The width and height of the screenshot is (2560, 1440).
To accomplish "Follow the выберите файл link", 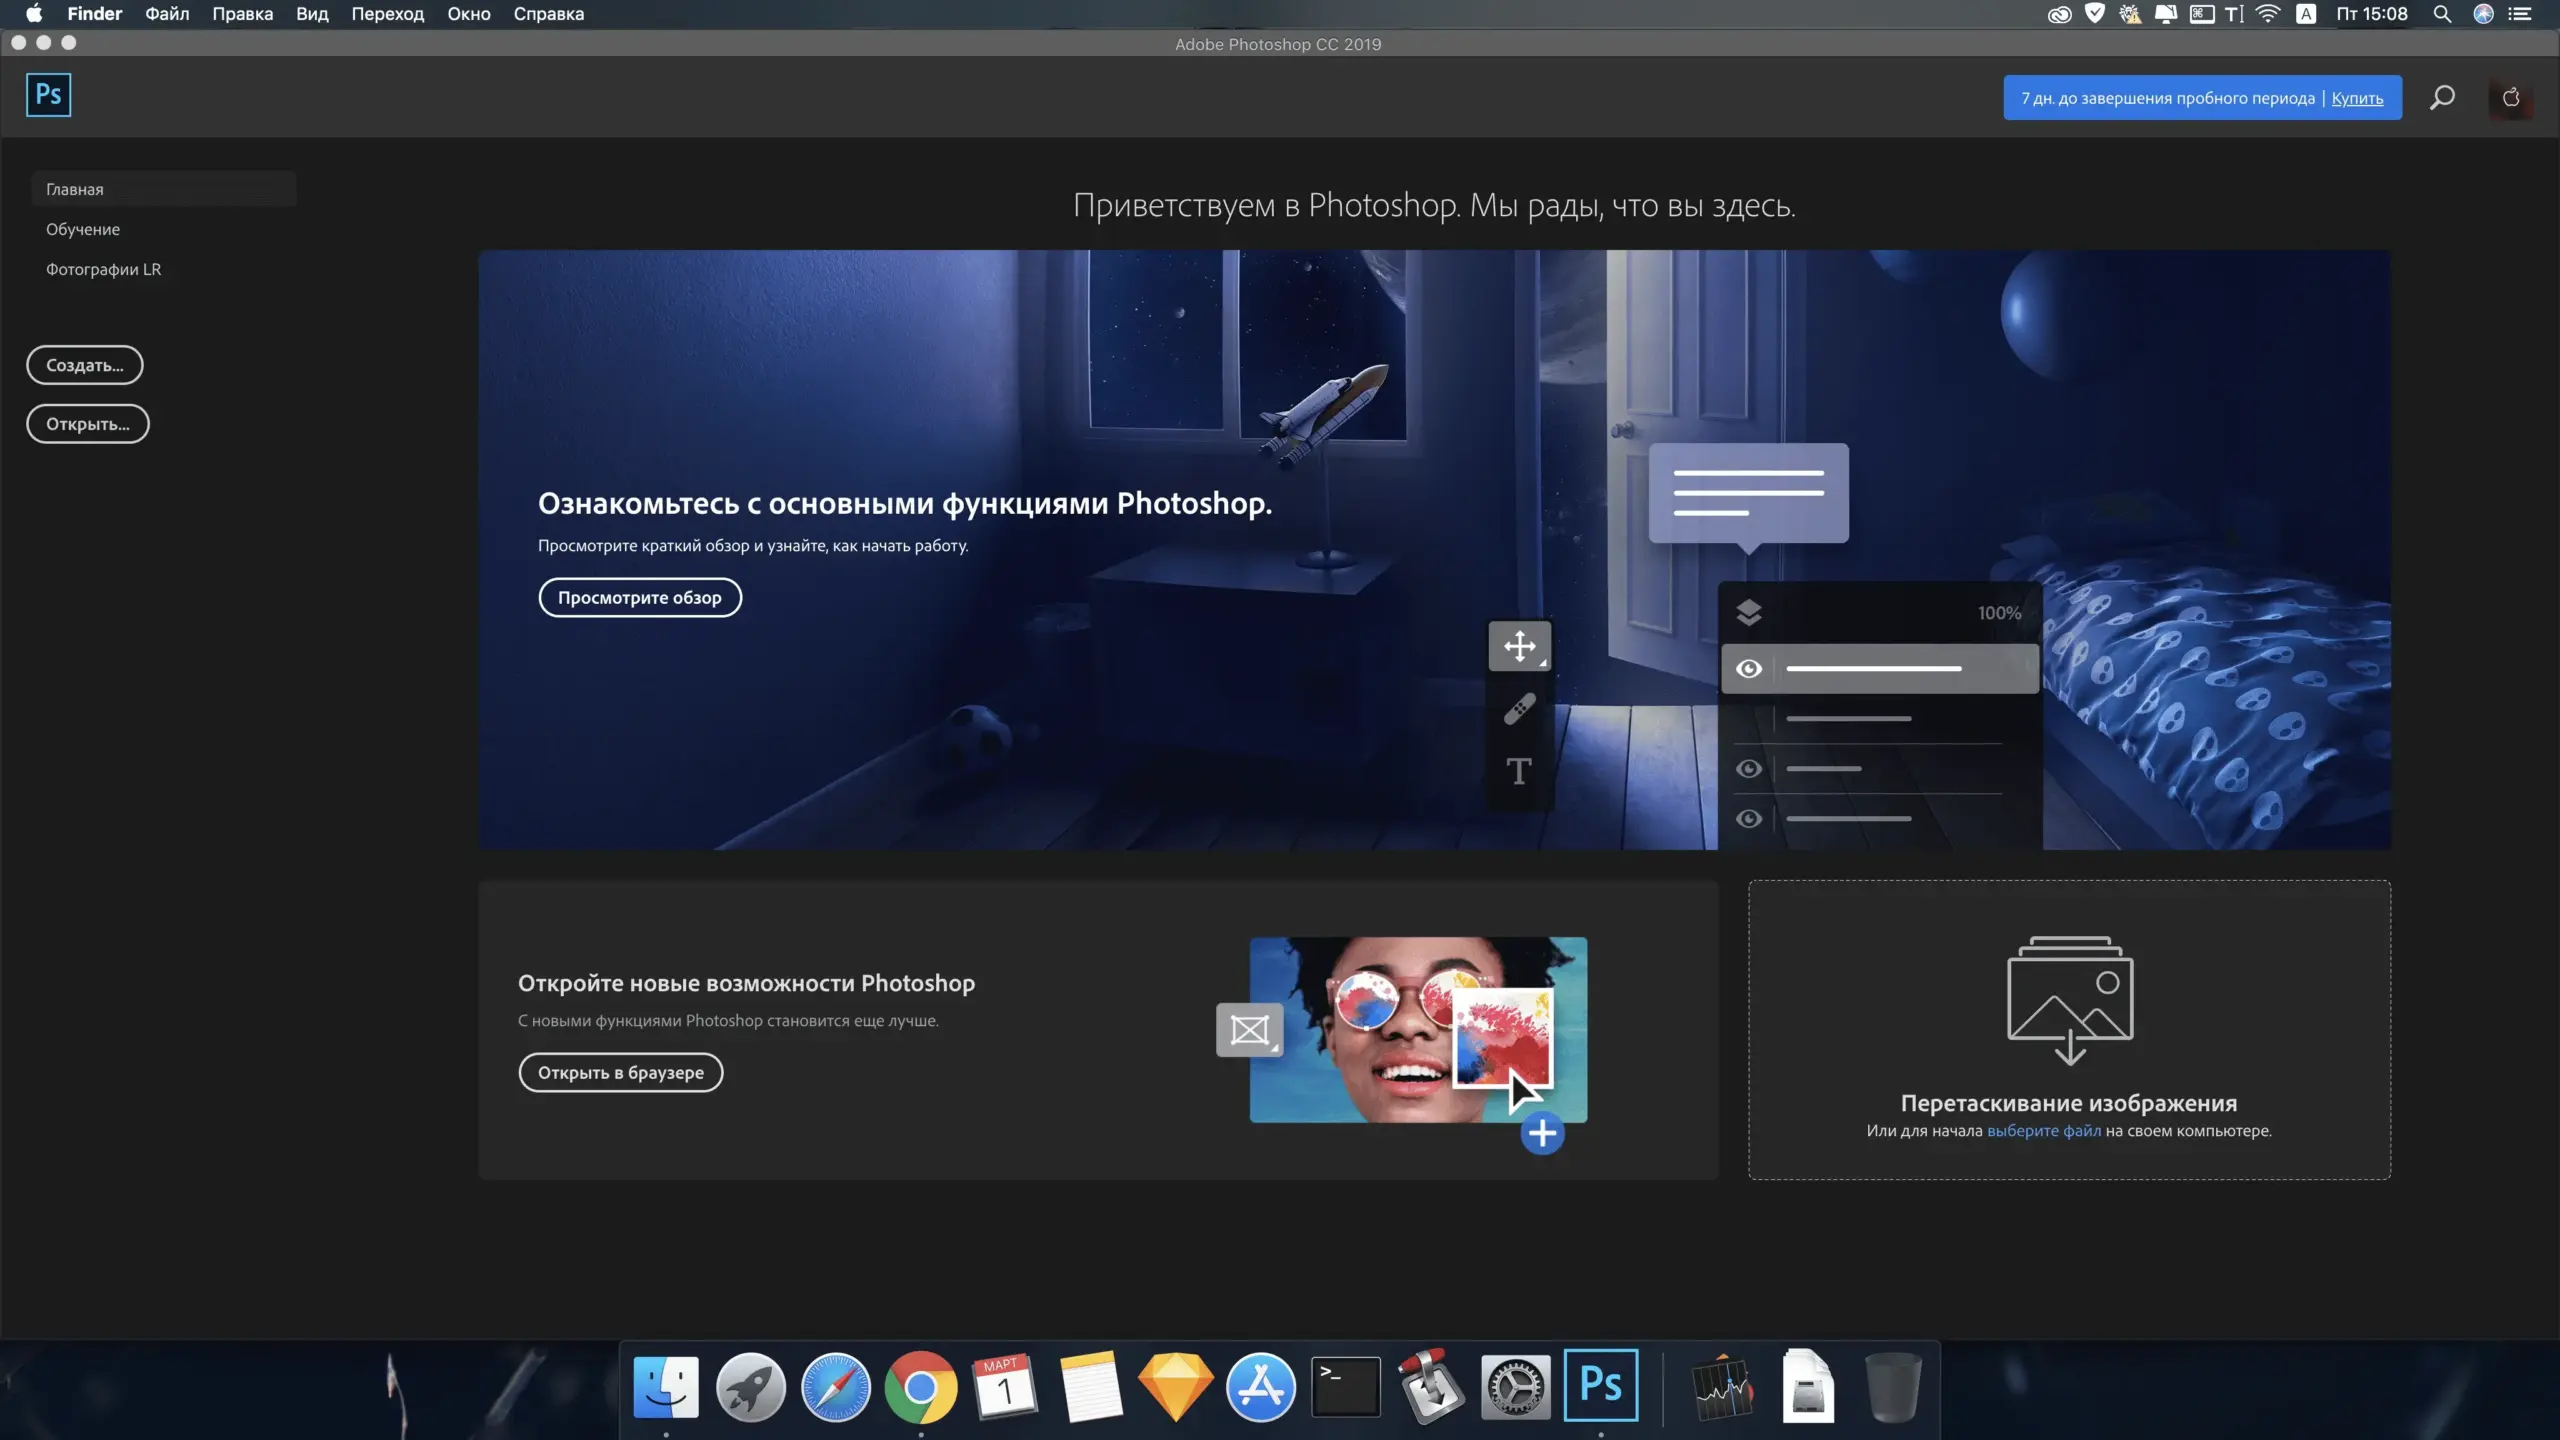I will click(2043, 1131).
